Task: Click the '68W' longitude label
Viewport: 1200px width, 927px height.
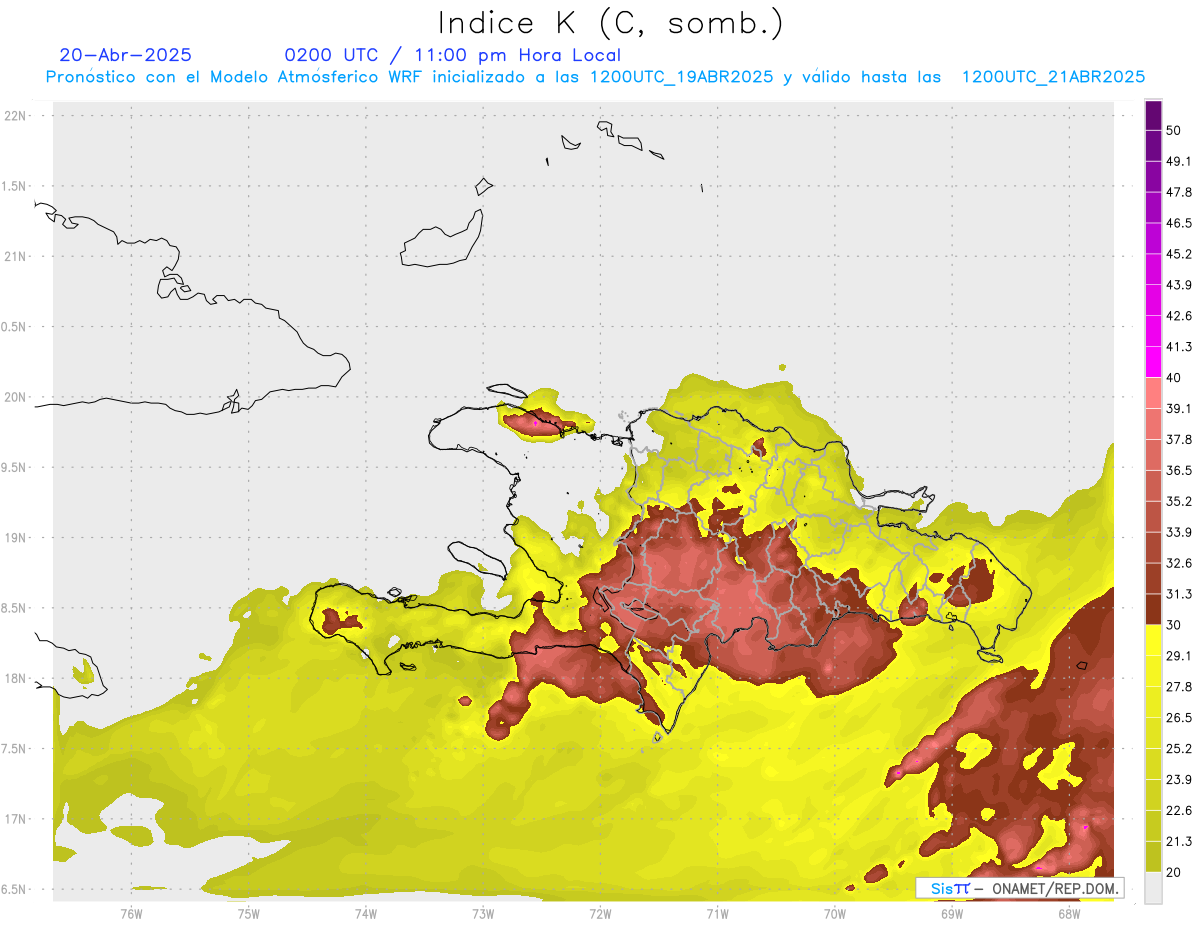Action: [1069, 914]
